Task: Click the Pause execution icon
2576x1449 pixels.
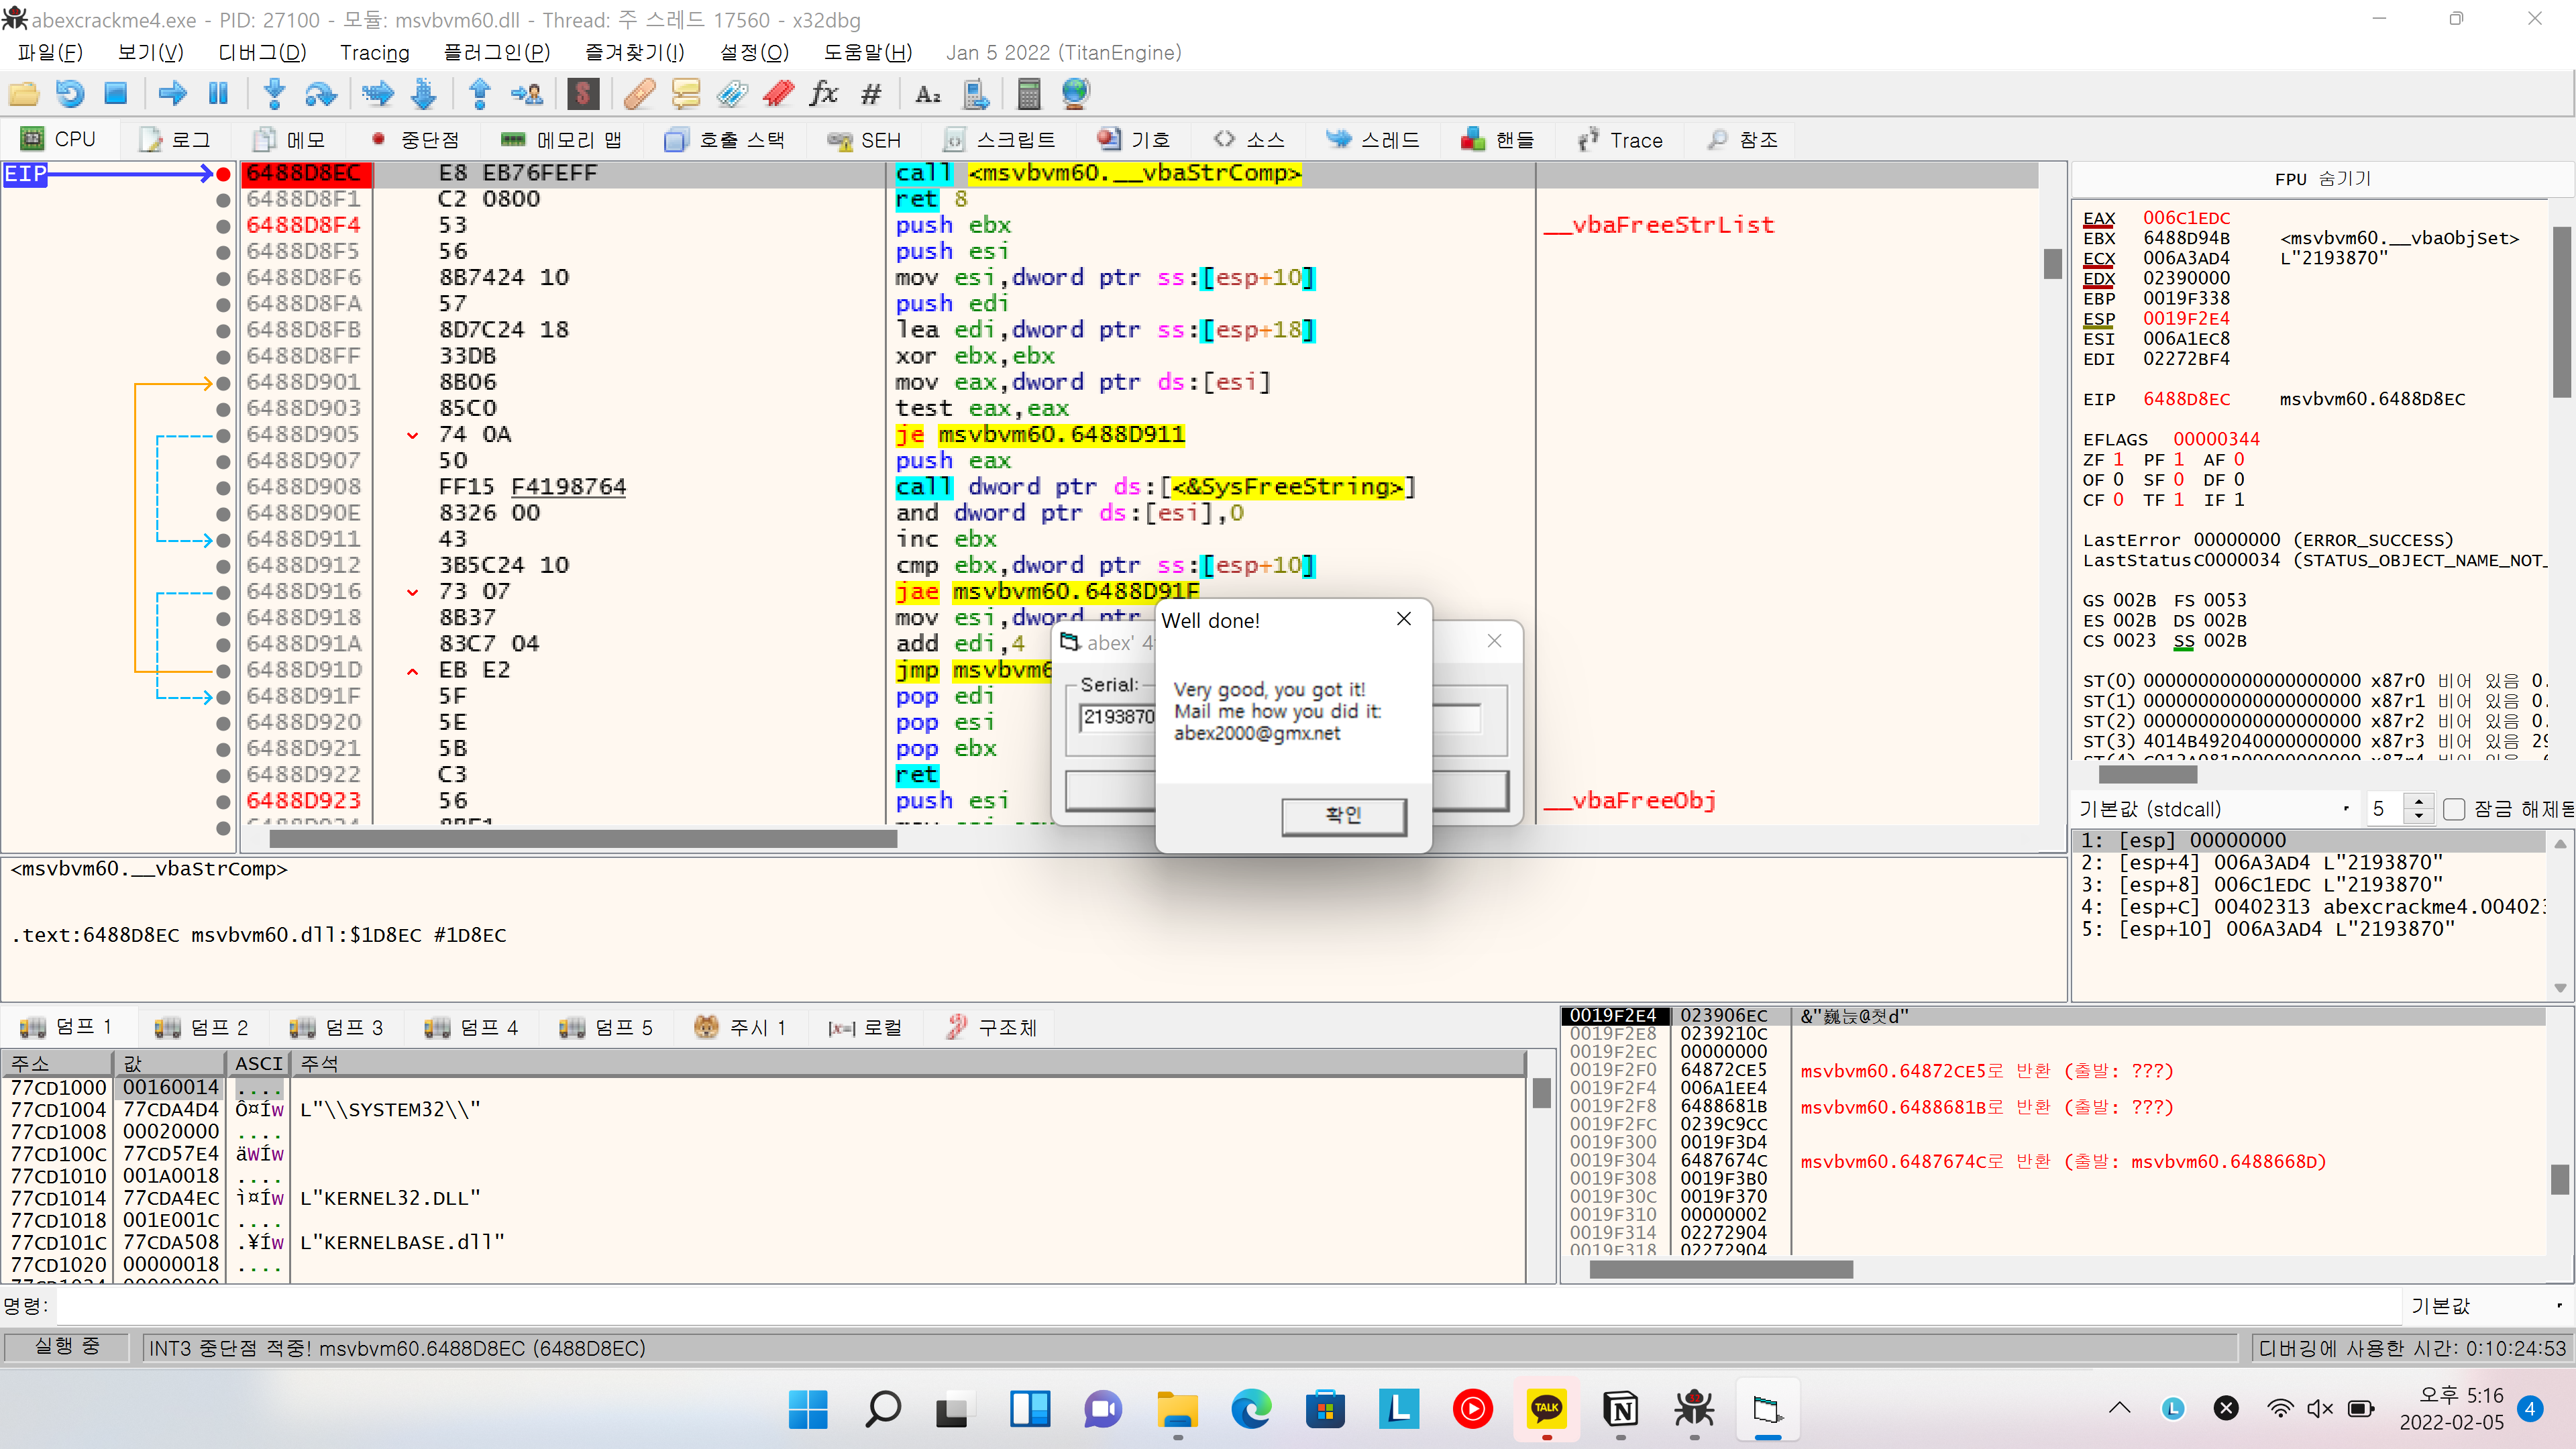Action: click(x=218, y=94)
